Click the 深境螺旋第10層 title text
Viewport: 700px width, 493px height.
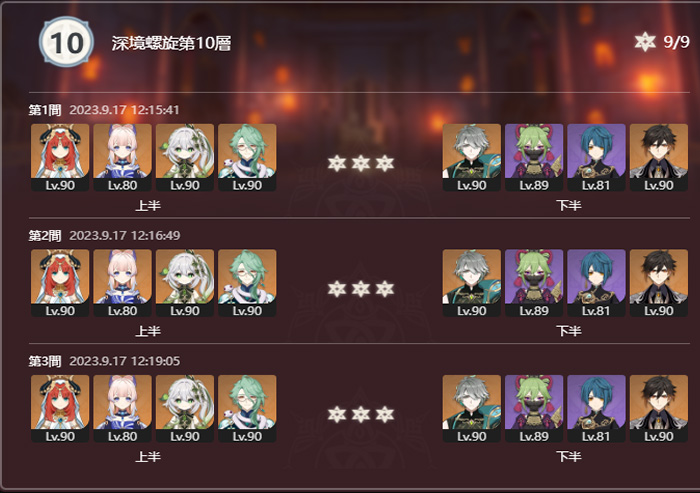(x=171, y=43)
